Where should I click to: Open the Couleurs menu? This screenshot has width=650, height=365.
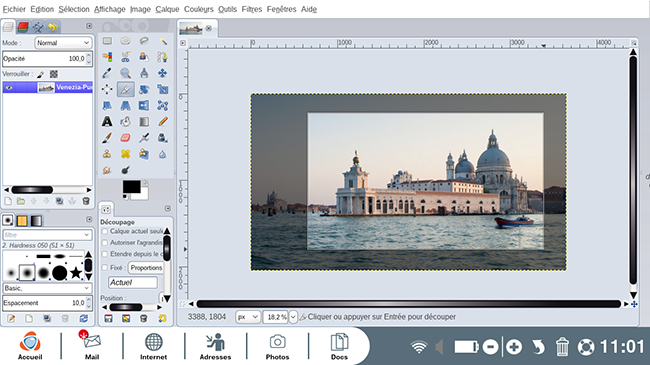tap(199, 9)
